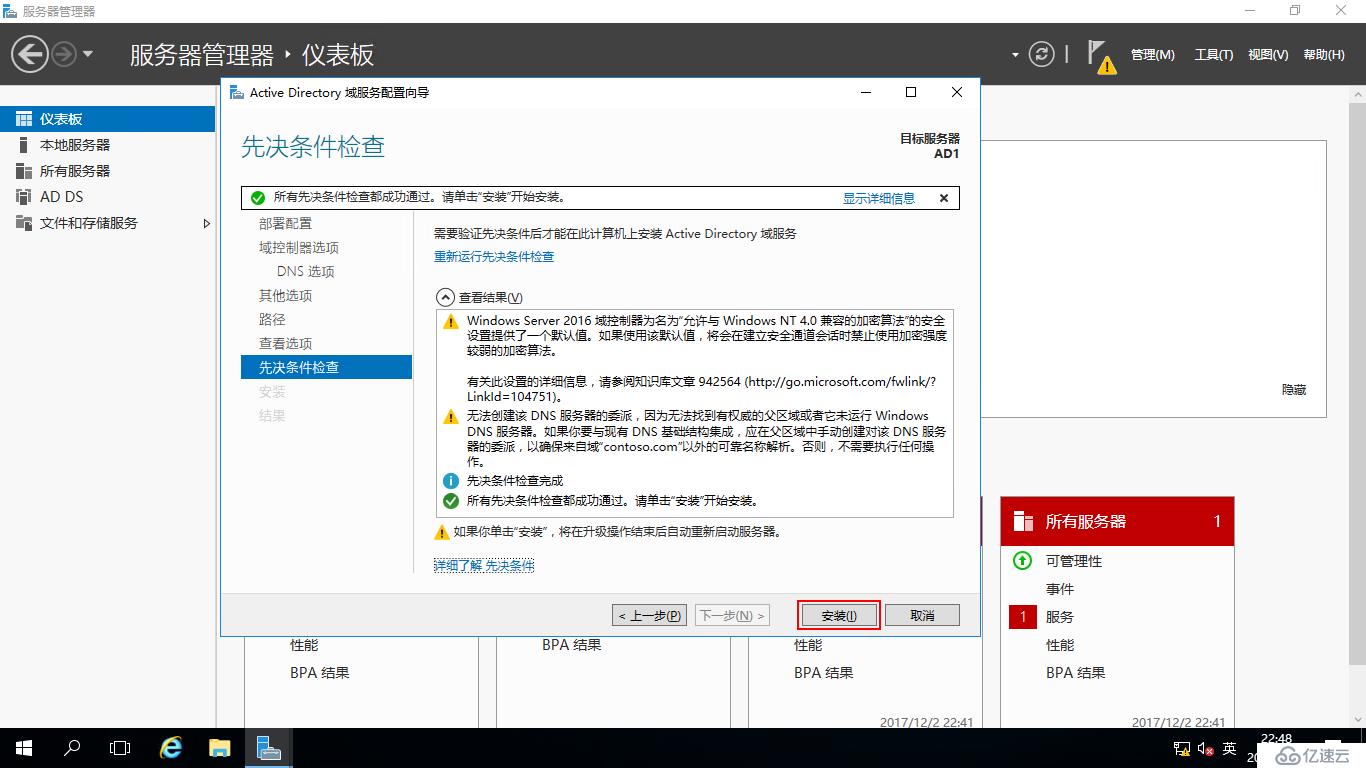Open the 工具(T) menu
1366x768 pixels.
tap(1214, 55)
